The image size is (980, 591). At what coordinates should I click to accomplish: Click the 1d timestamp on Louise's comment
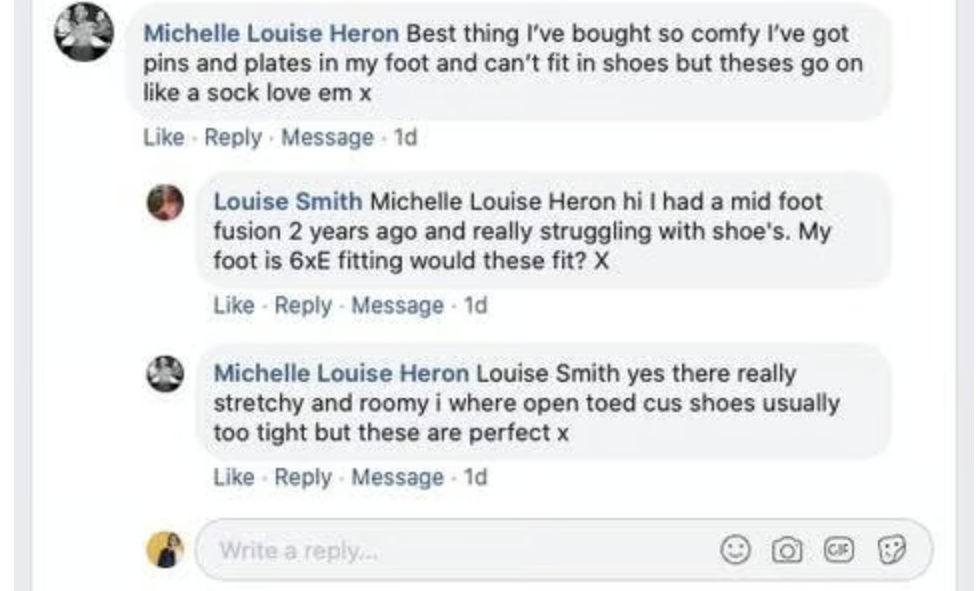pos(475,305)
